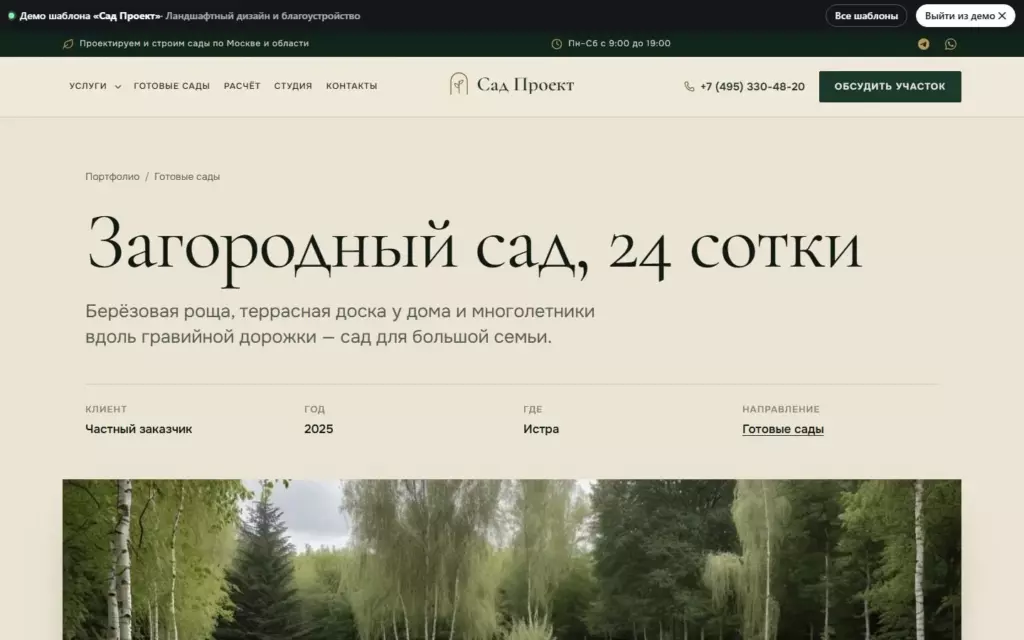Click the birch grove hero photo
The height and width of the screenshot is (640, 1024).
(x=512, y=560)
